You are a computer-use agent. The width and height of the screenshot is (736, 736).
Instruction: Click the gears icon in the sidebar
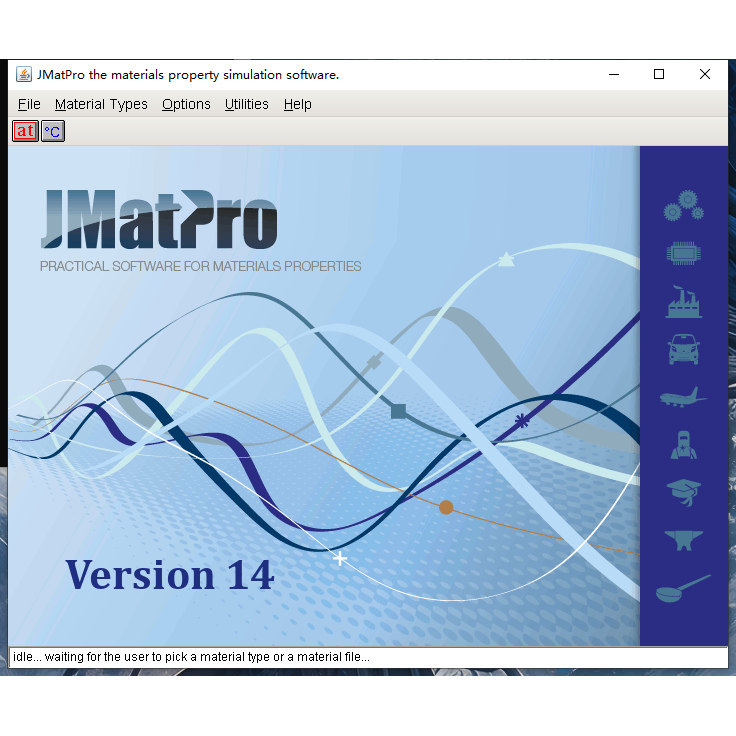pos(683,206)
